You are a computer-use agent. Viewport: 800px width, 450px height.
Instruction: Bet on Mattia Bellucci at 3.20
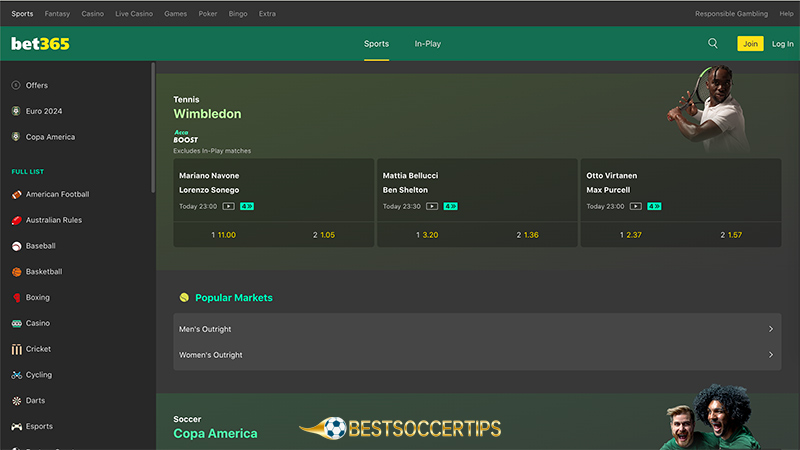click(427, 235)
